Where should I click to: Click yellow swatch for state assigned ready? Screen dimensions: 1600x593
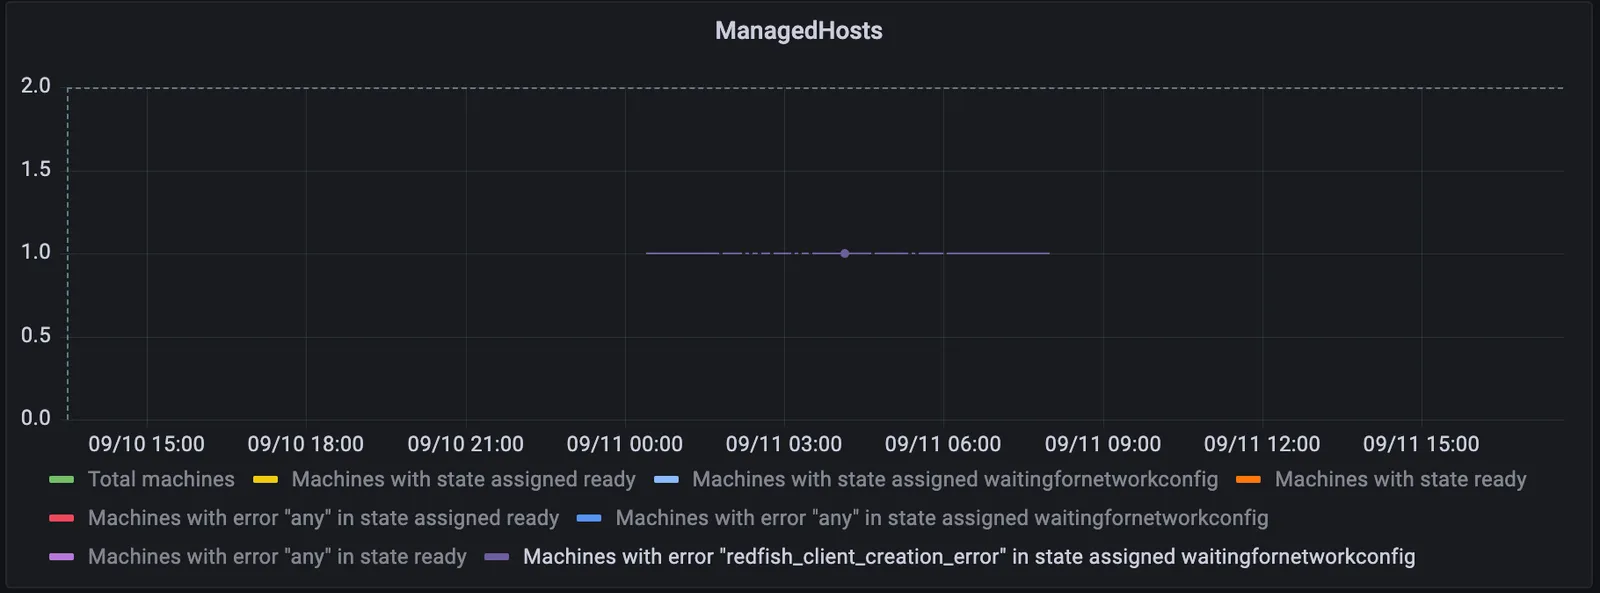pos(265,480)
